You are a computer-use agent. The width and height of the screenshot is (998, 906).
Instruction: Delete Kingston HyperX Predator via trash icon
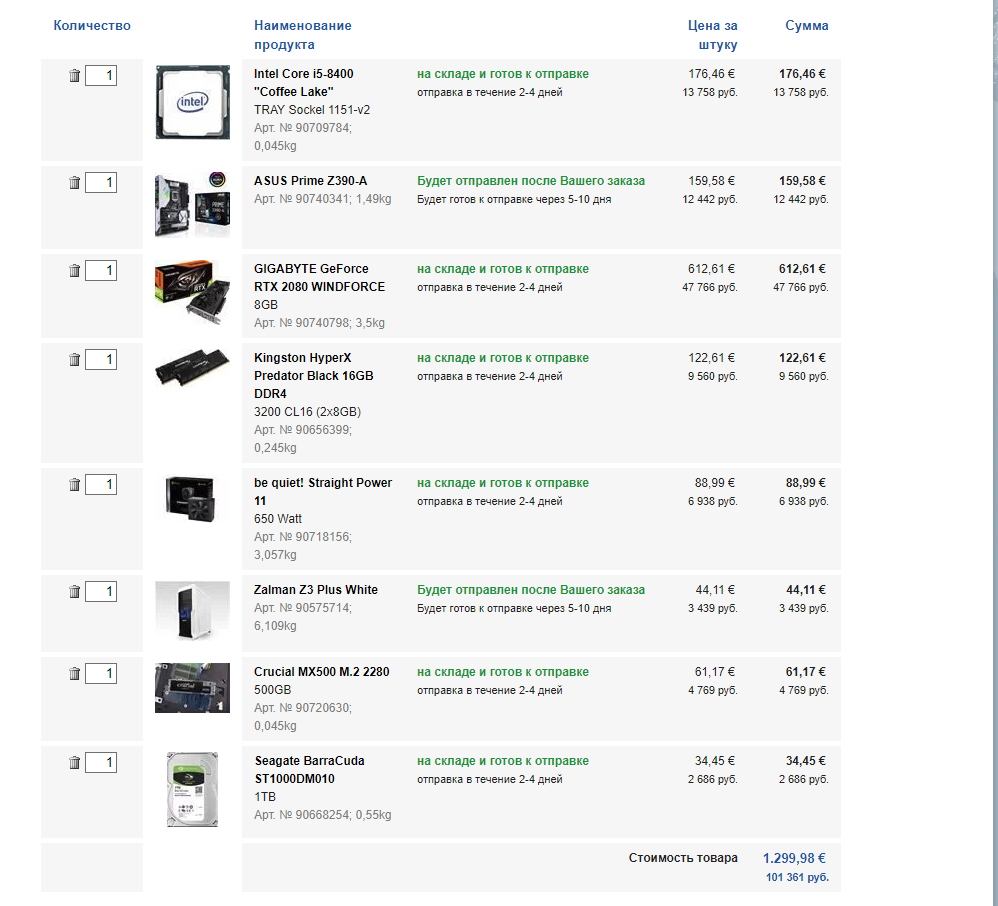pyautogui.click(x=74, y=360)
